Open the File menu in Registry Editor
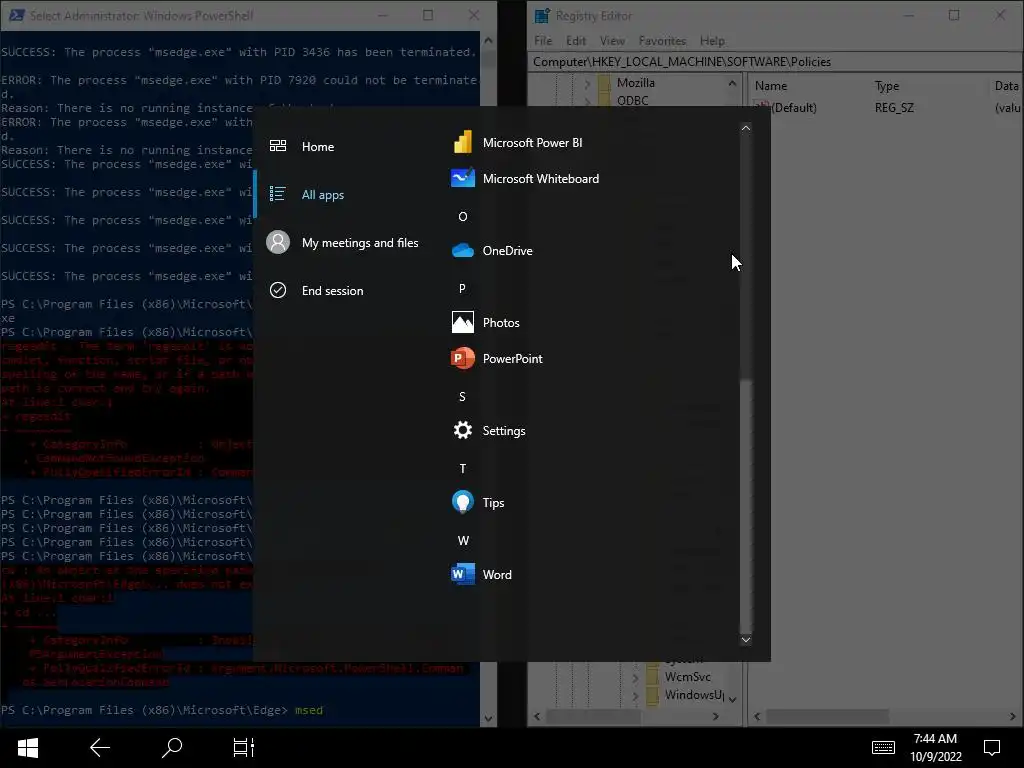This screenshot has height=768, width=1024. pyautogui.click(x=543, y=40)
